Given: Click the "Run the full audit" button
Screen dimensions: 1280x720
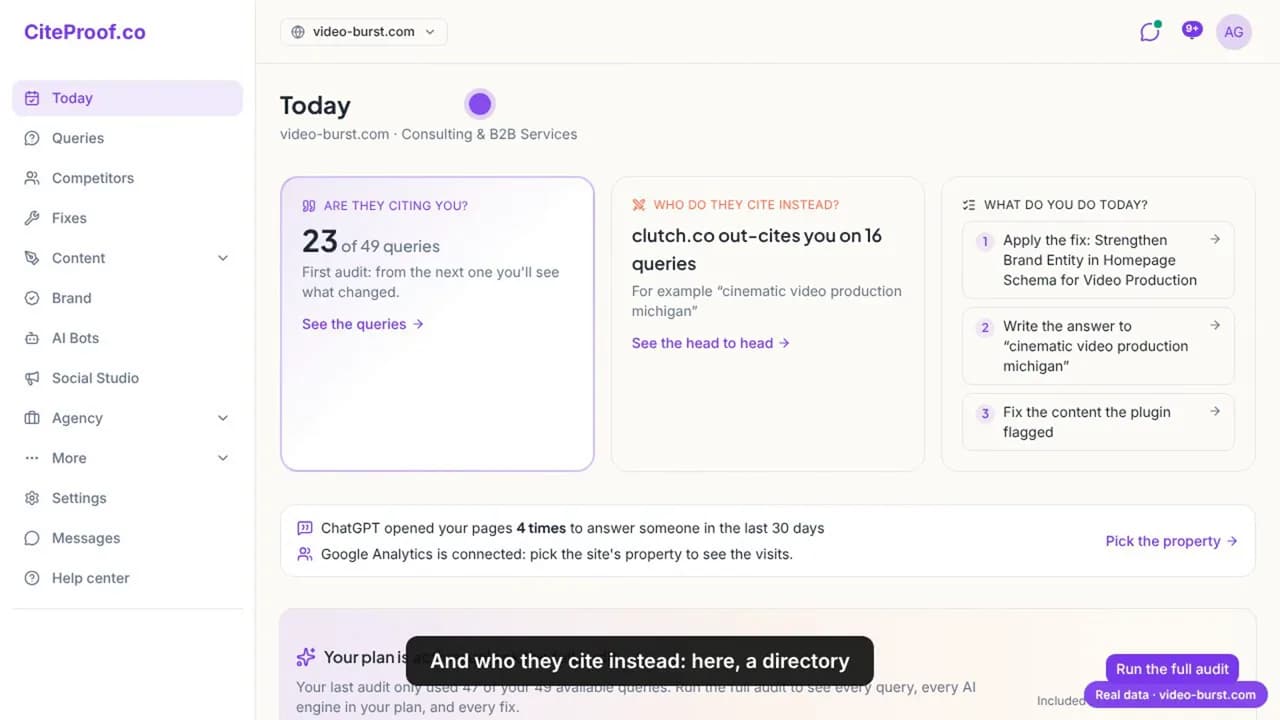Looking at the screenshot, I should click(1172, 669).
